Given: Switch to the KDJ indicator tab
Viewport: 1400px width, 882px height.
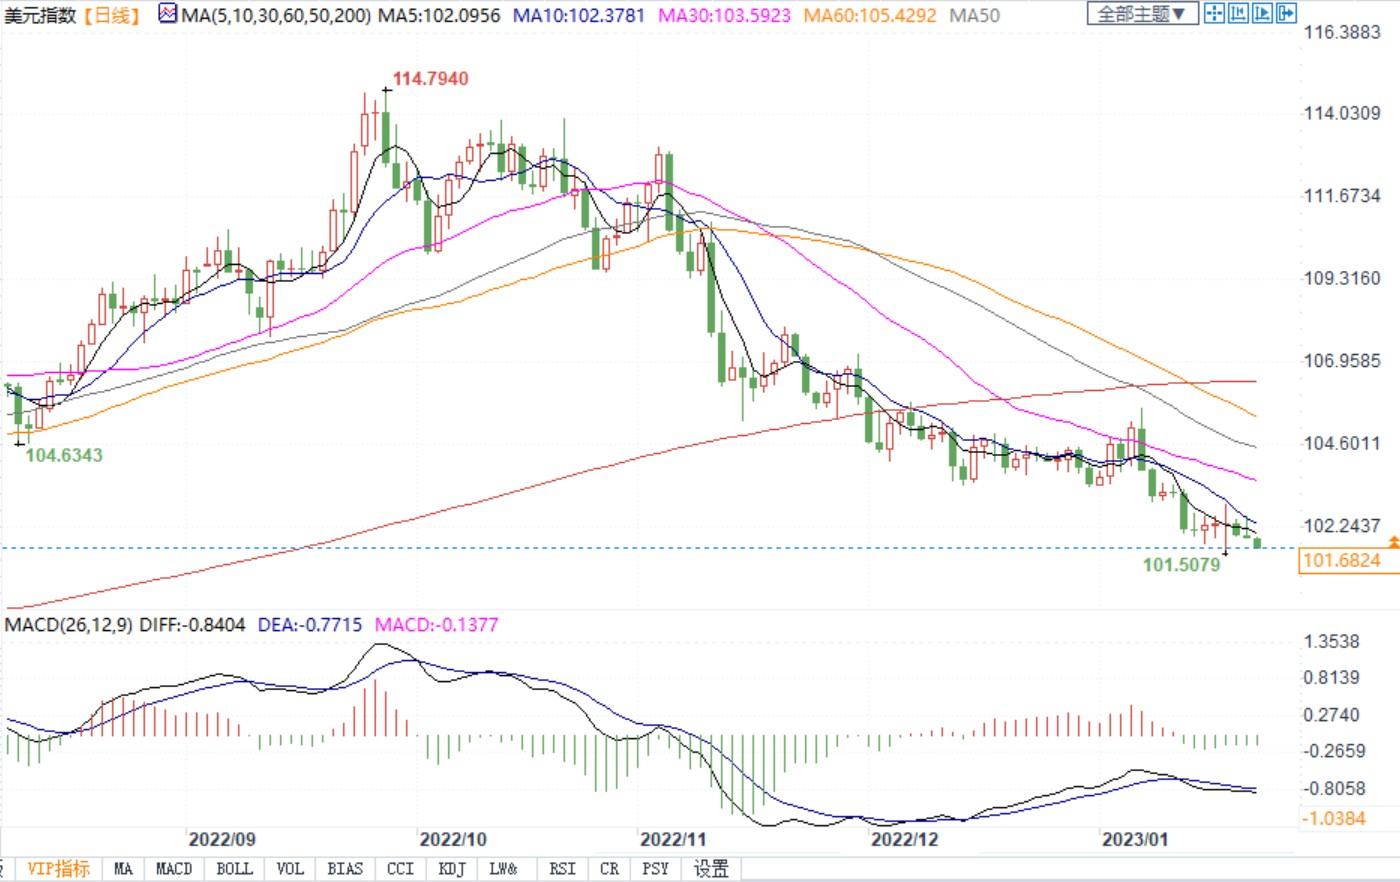Looking at the screenshot, I should pos(452,868).
